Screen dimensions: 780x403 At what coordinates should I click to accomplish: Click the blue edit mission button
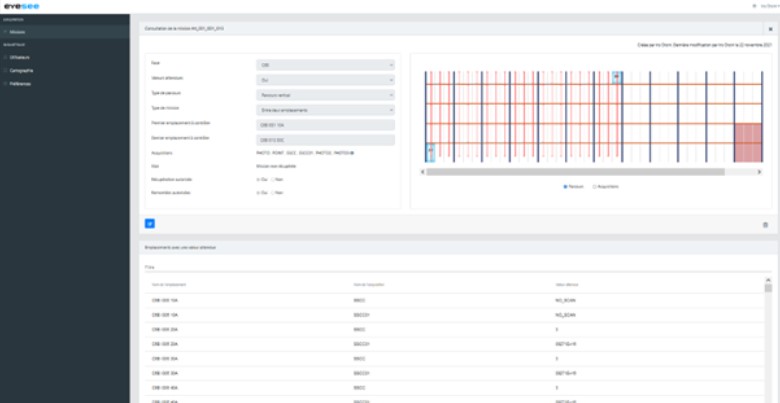[150, 224]
